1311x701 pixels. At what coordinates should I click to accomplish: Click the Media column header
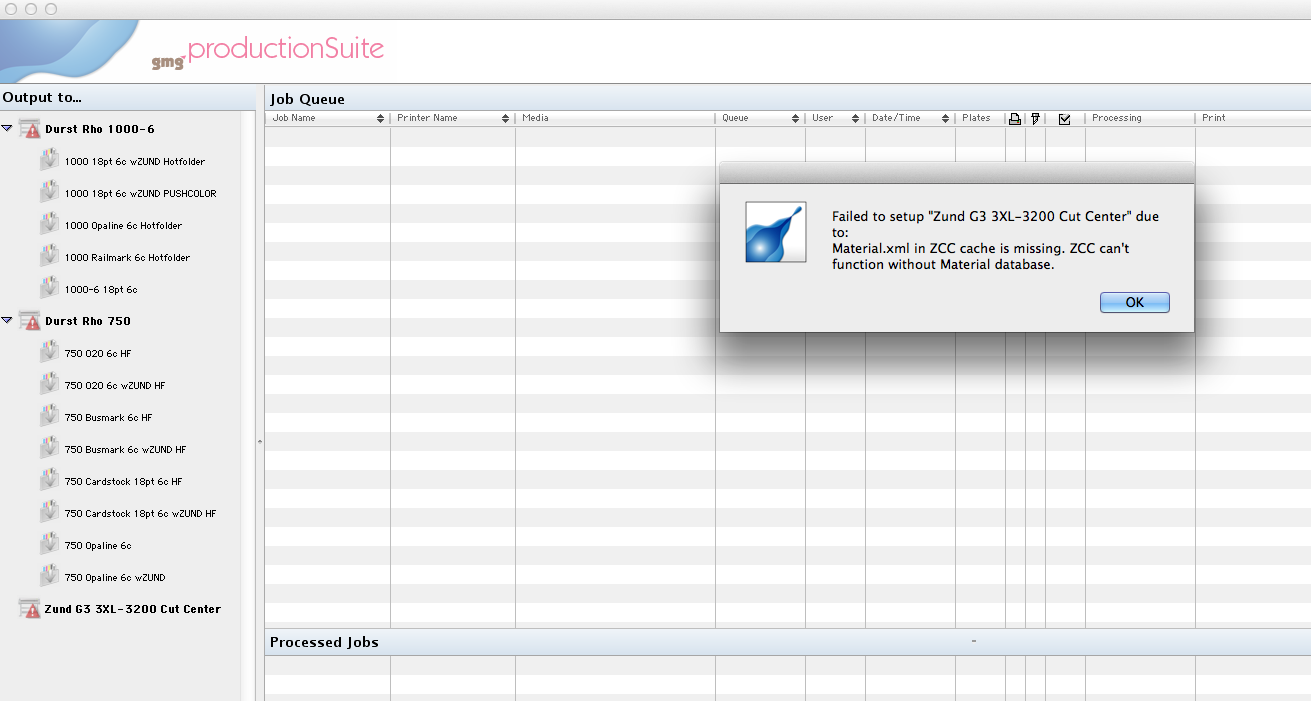pyautogui.click(x=615, y=118)
